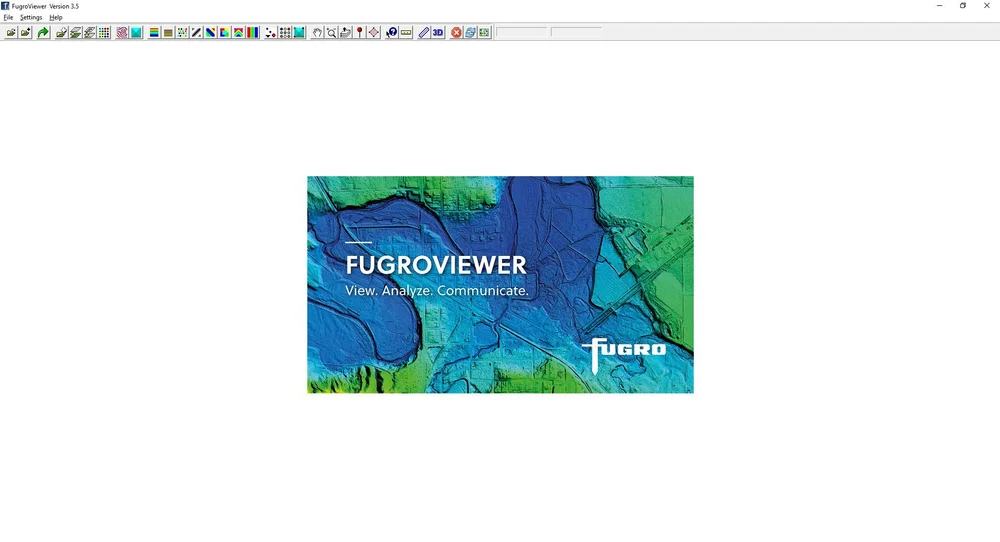The width and height of the screenshot is (1000, 542).
Task: Click the blue refresh pages icon
Action: [x=470, y=33]
